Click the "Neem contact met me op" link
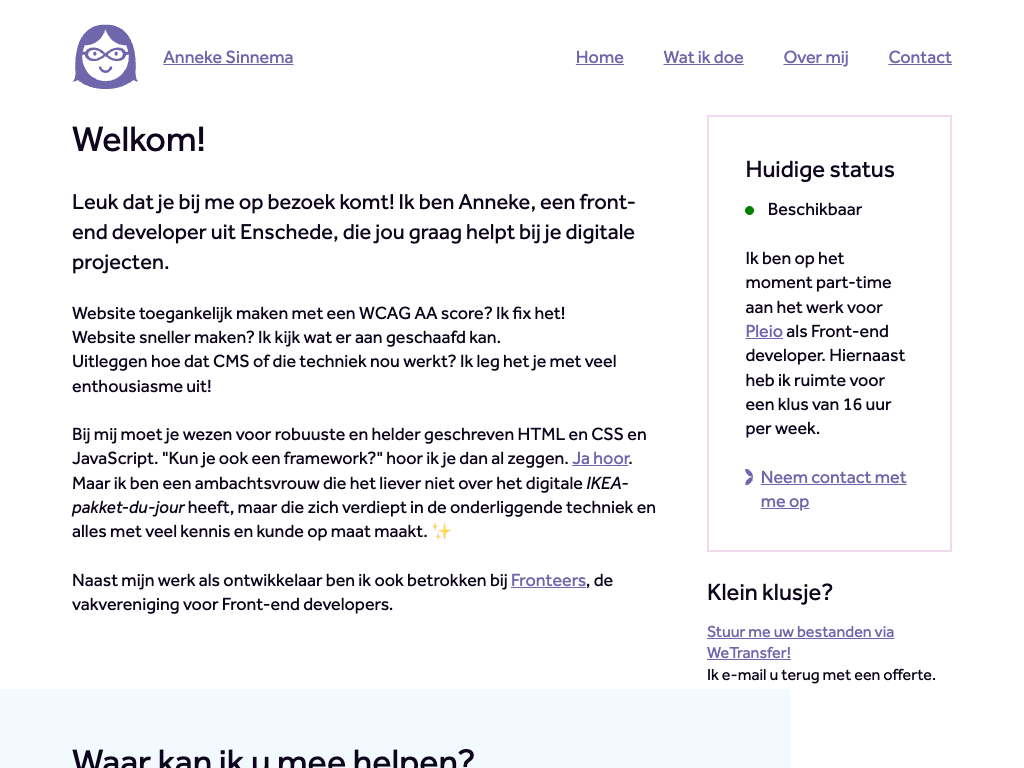This screenshot has height=768, width=1024. [833, 478]
